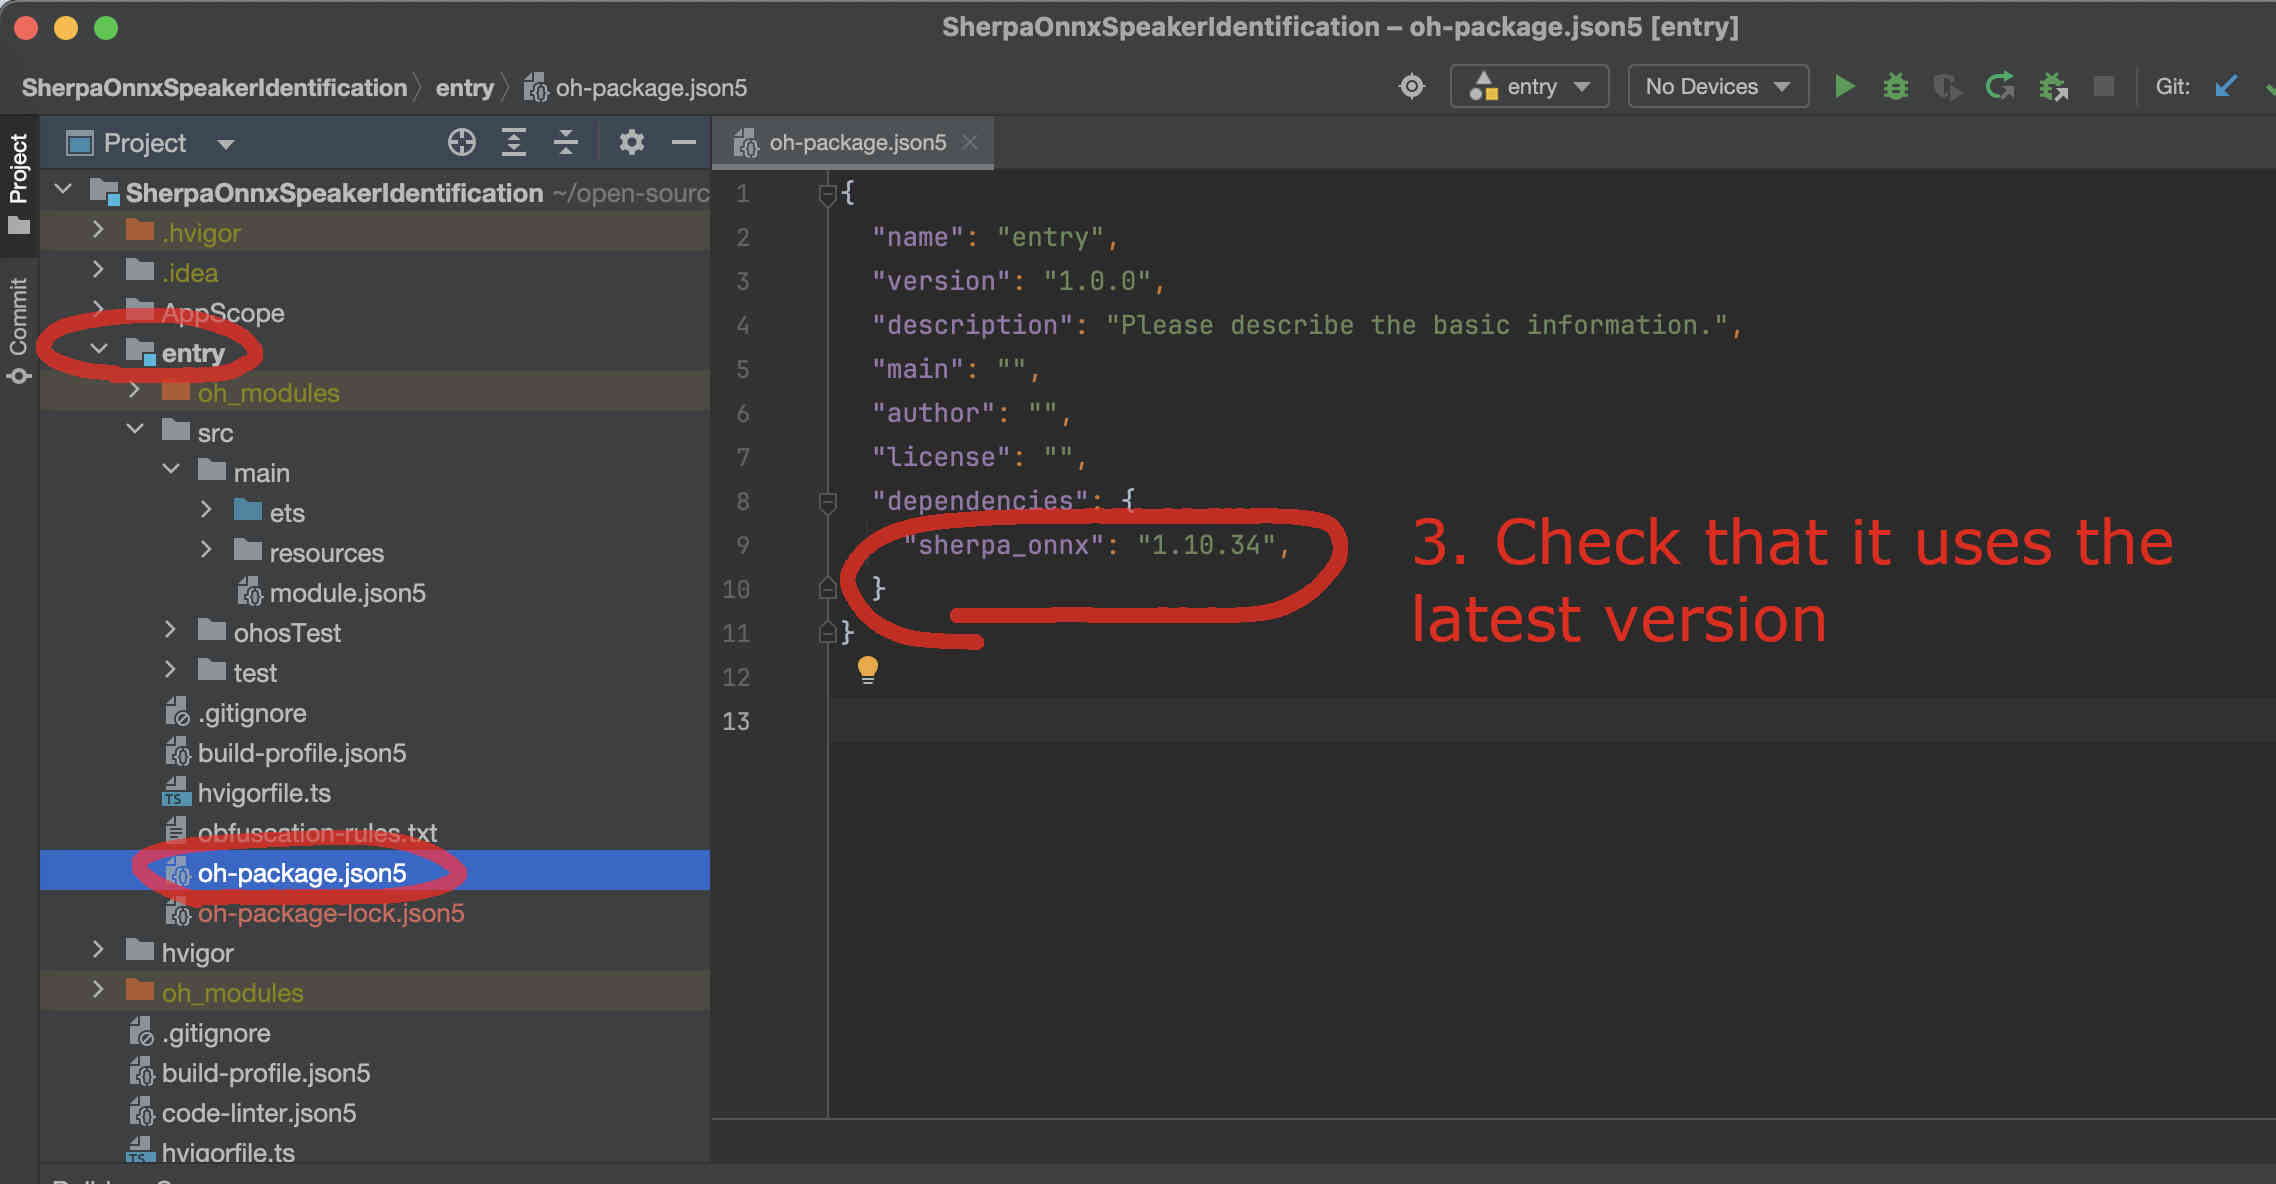Close the oh-package.json5 editor tab

click(x=969, y=142)
